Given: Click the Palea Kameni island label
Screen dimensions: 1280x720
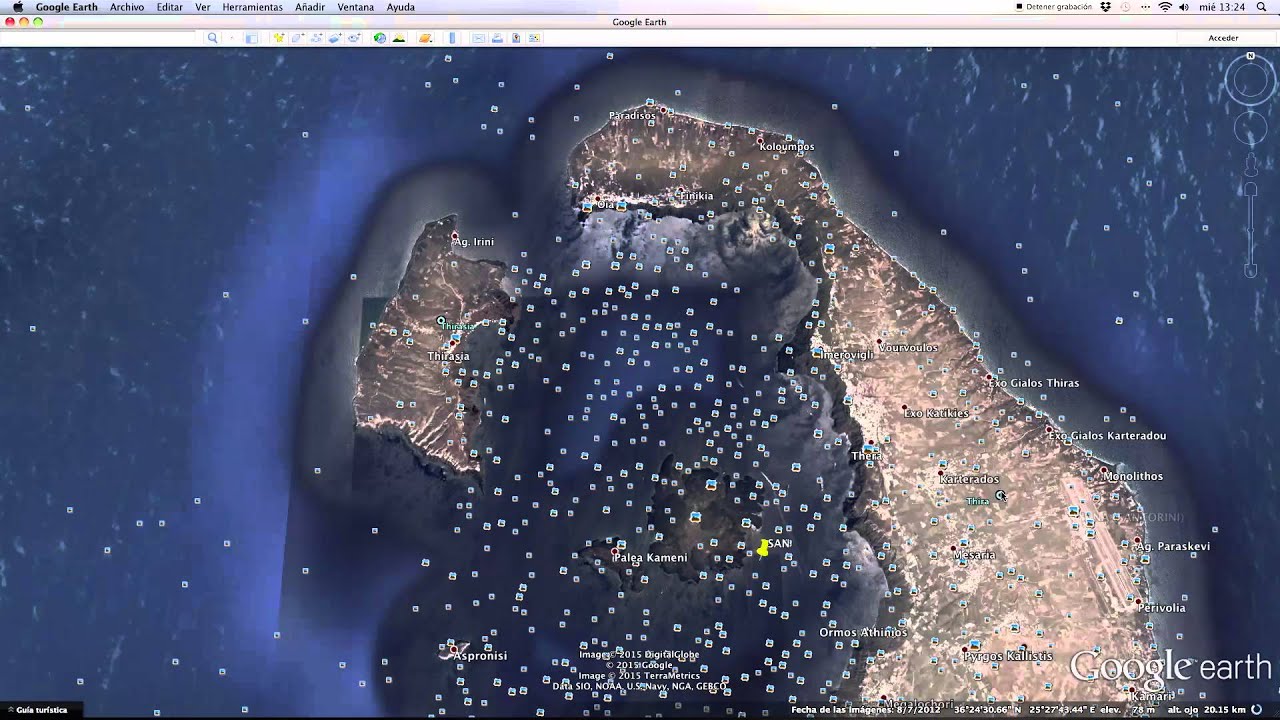Looking at the screenshot, I should [650, 557].
